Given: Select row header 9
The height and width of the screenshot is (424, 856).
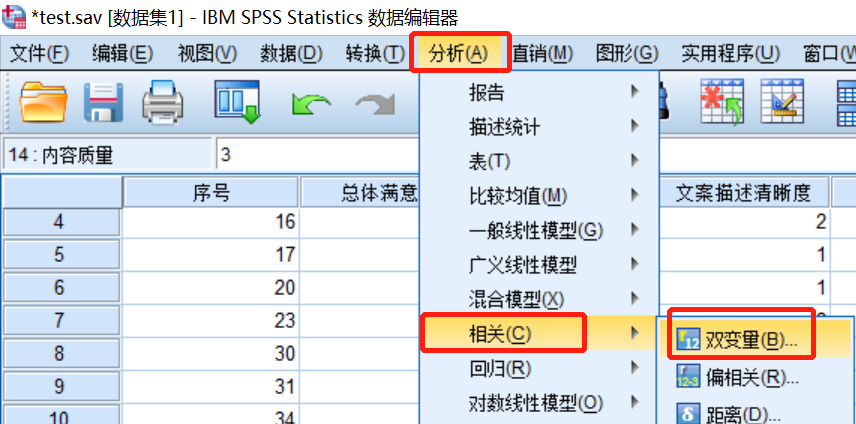Looking at the screenshot, I should (x=59, y=387).
